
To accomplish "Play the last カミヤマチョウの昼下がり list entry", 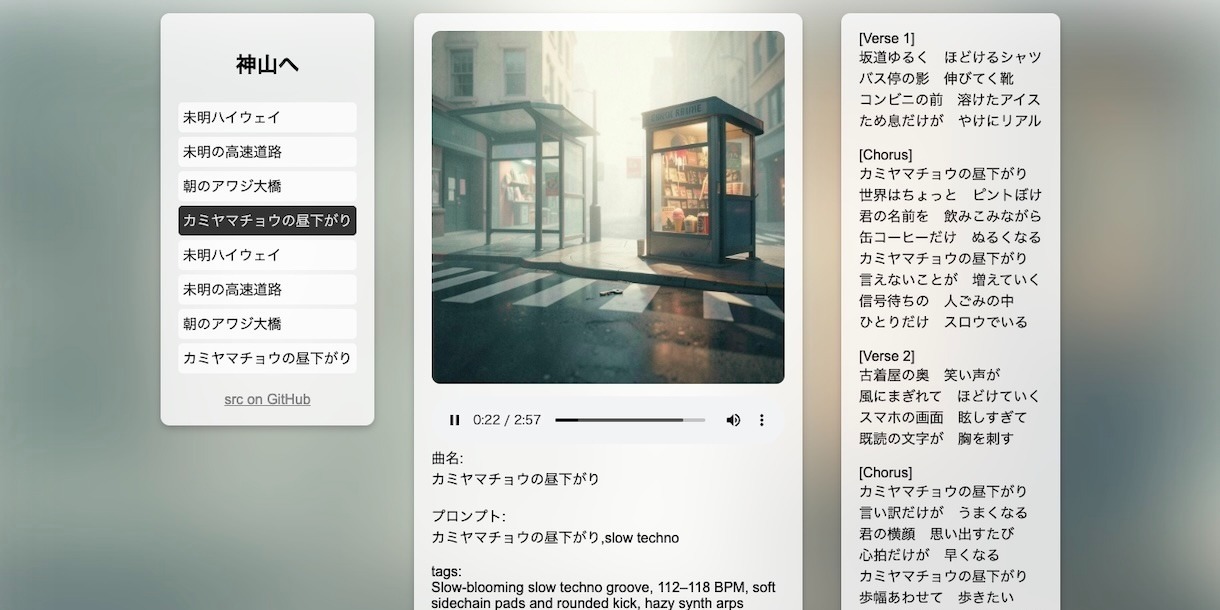I will point(267,358).
